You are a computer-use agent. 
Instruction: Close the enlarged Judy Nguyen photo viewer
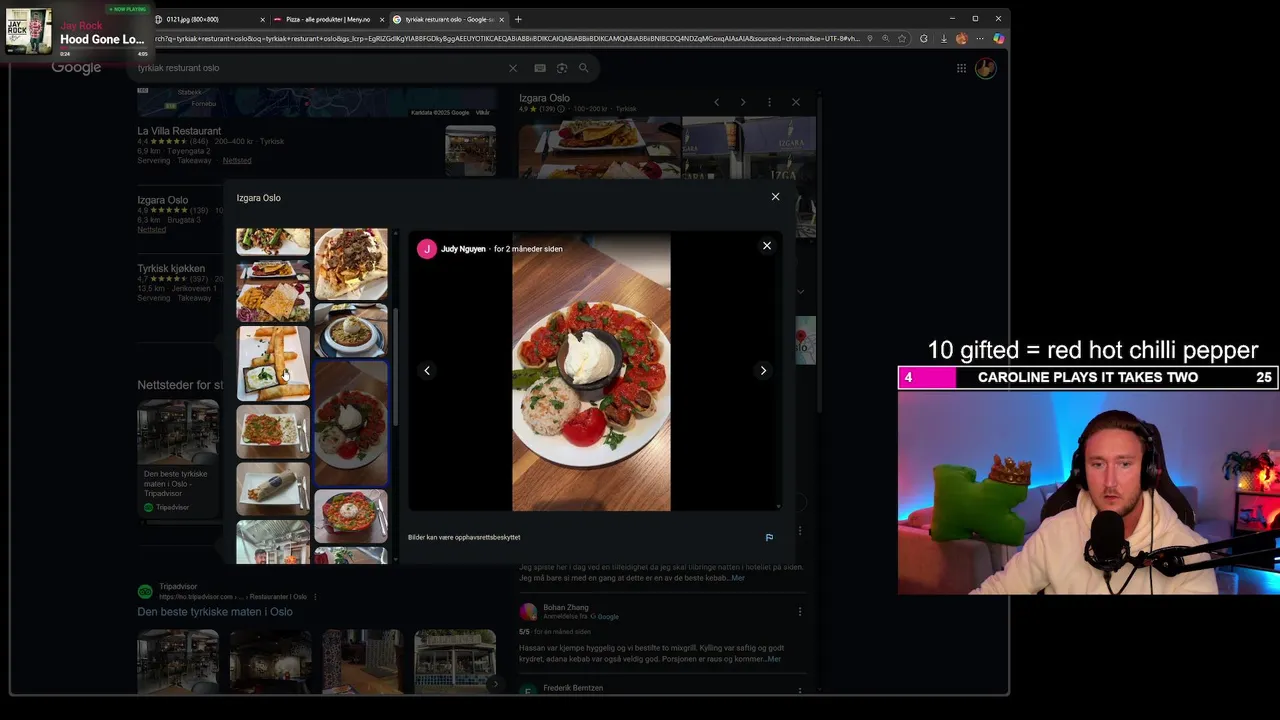(x=767, y=246)
